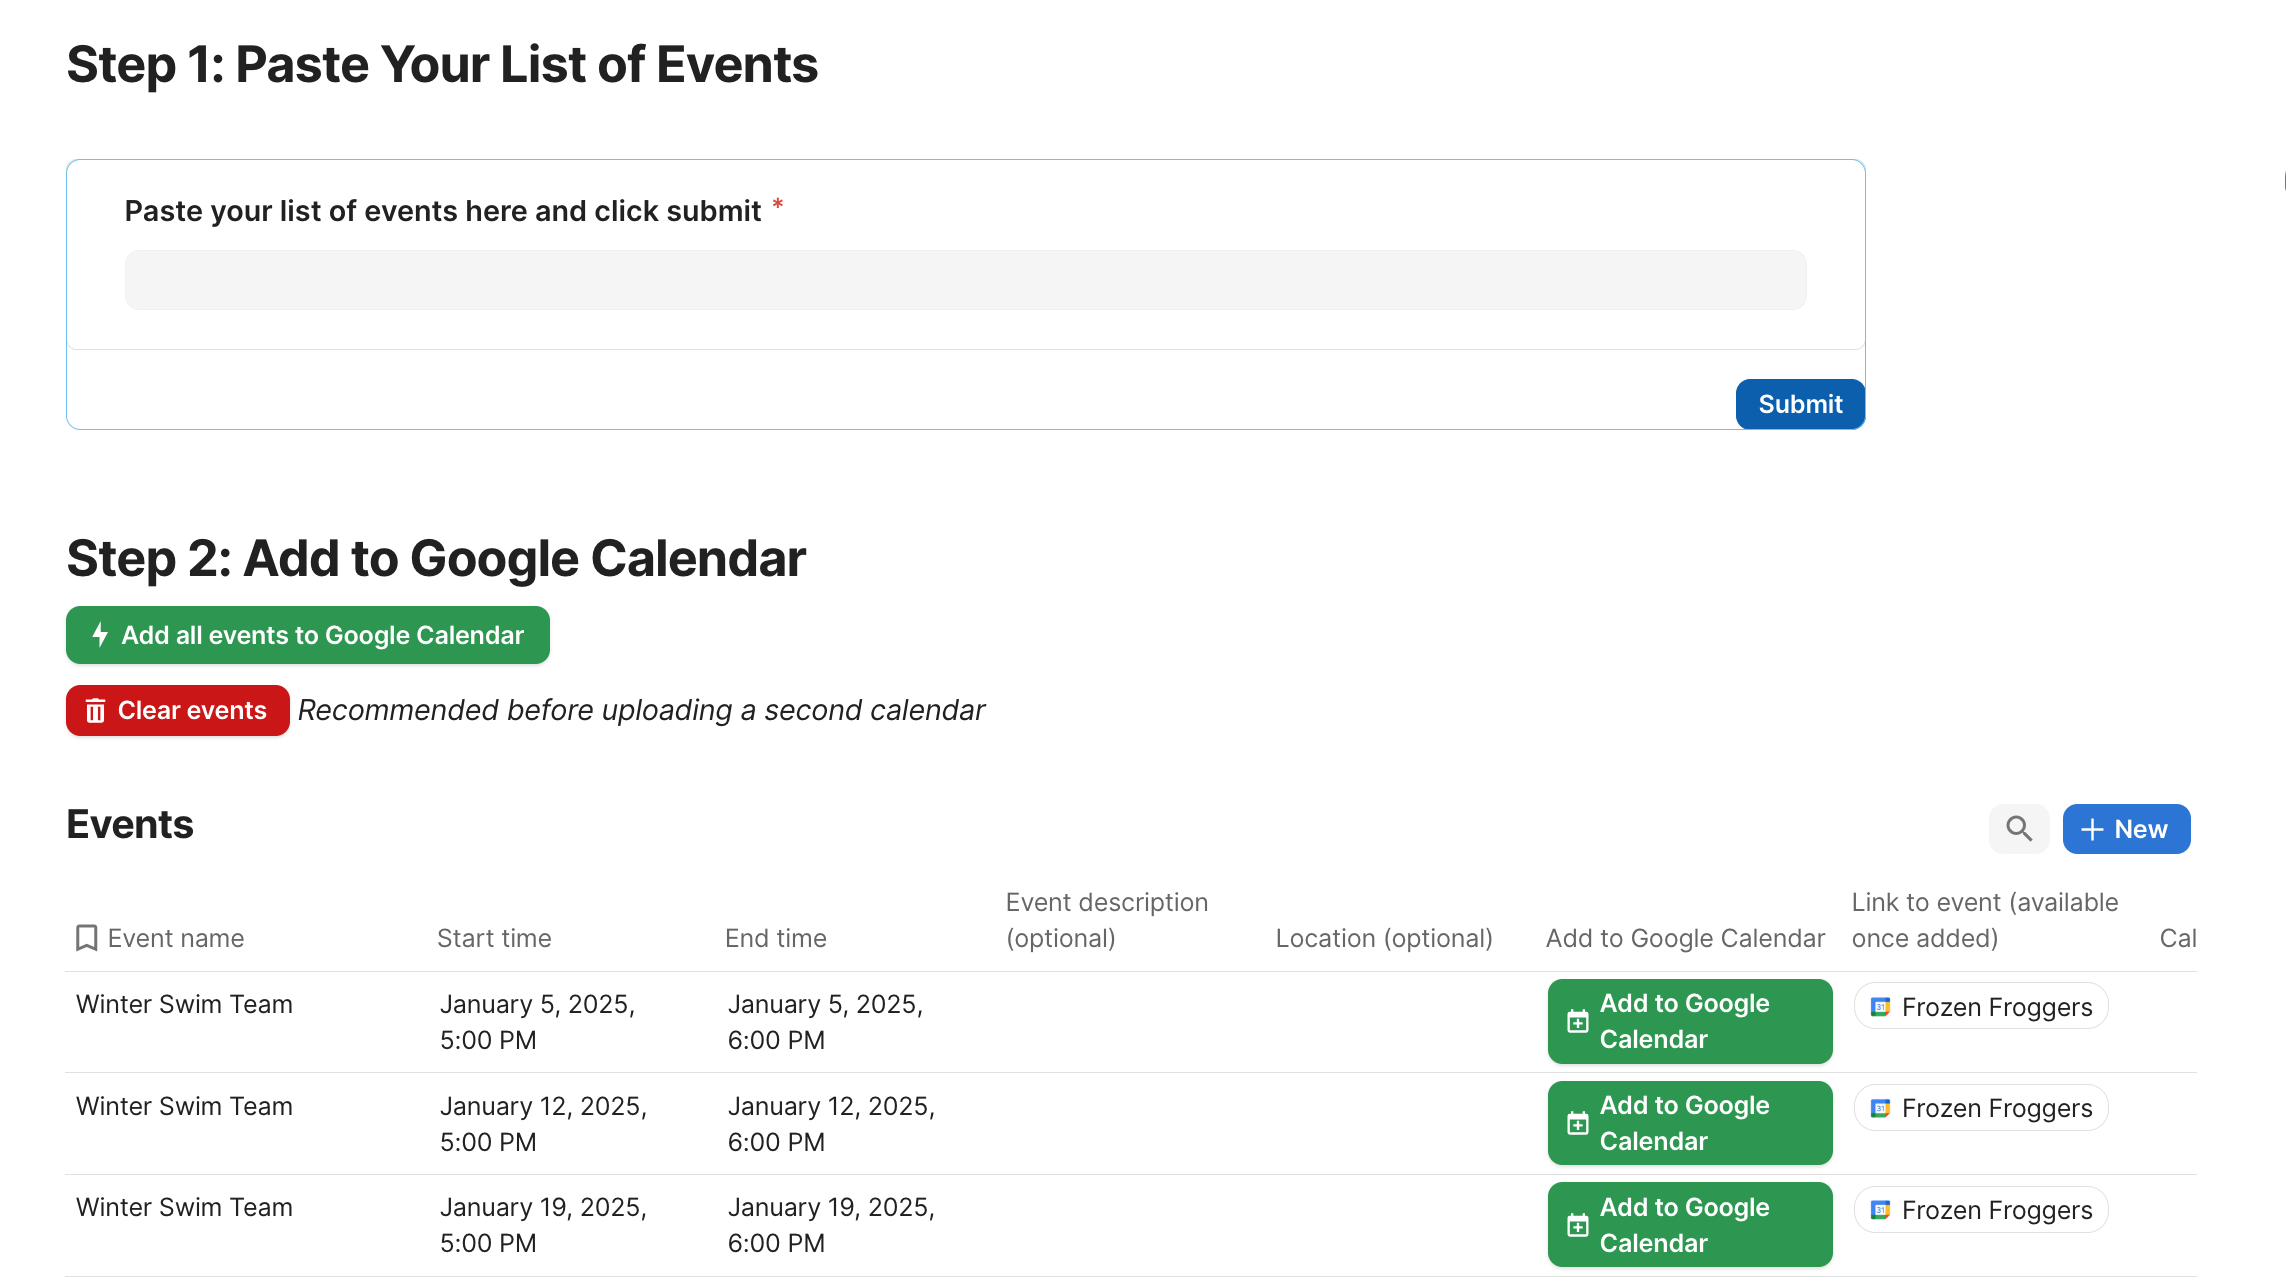2286x1280 pixels.
Task: Click the January 19 start time cell
Action: (543, 1225)
